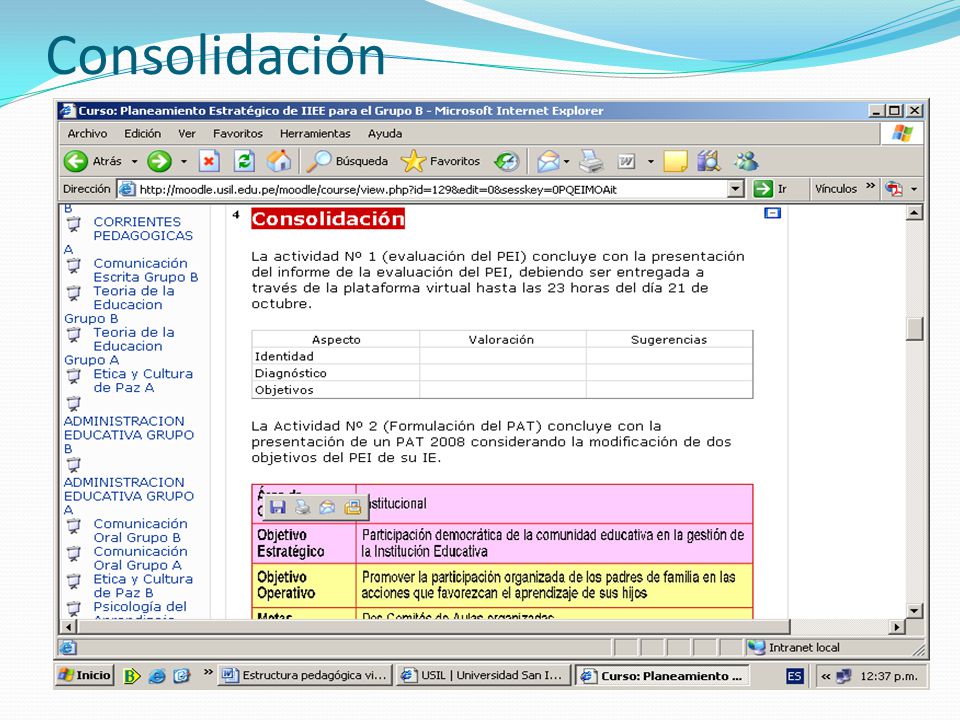The image size is (960, 720).
Task: Click the image toolbar save disk icon
Action: 277,506
